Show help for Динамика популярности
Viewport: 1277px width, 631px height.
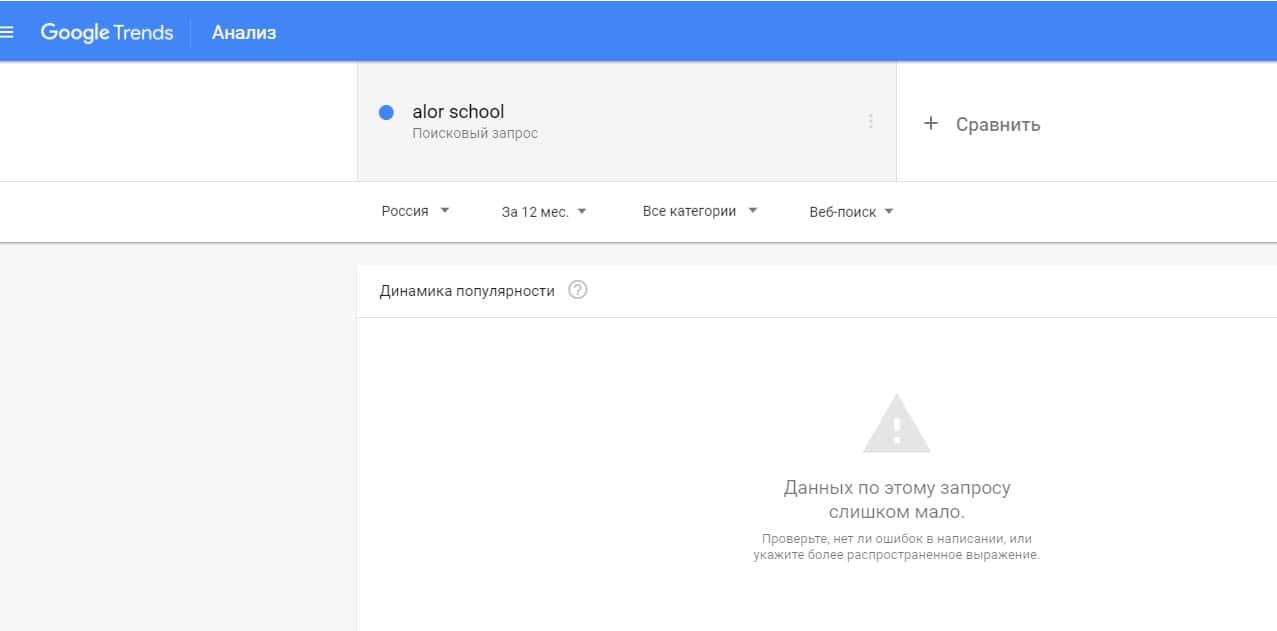(x=578, y=291)
